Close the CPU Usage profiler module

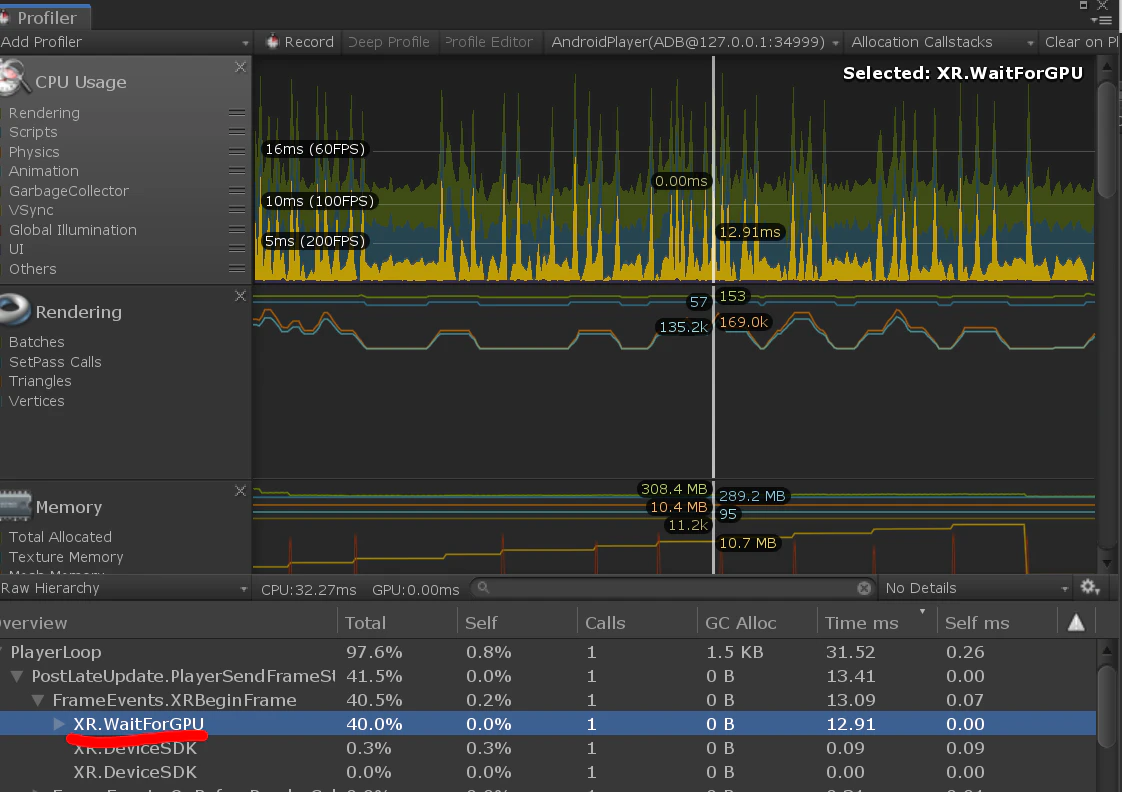[x=240, y=67]
